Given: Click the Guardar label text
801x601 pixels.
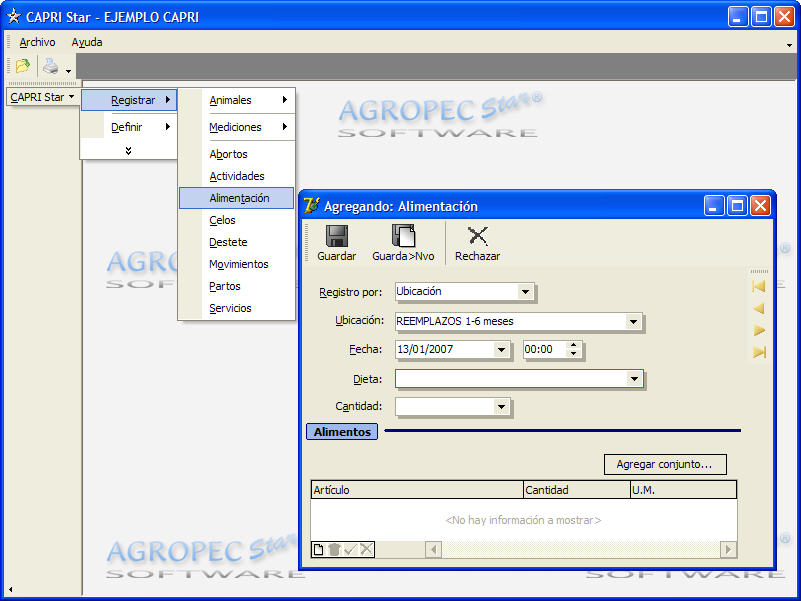Looking at the screenshot, I should 337,256.
